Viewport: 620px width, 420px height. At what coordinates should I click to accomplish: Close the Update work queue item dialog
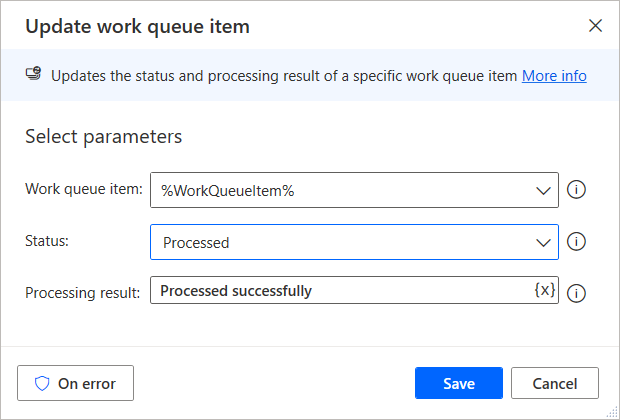click(x=595, y=26)
